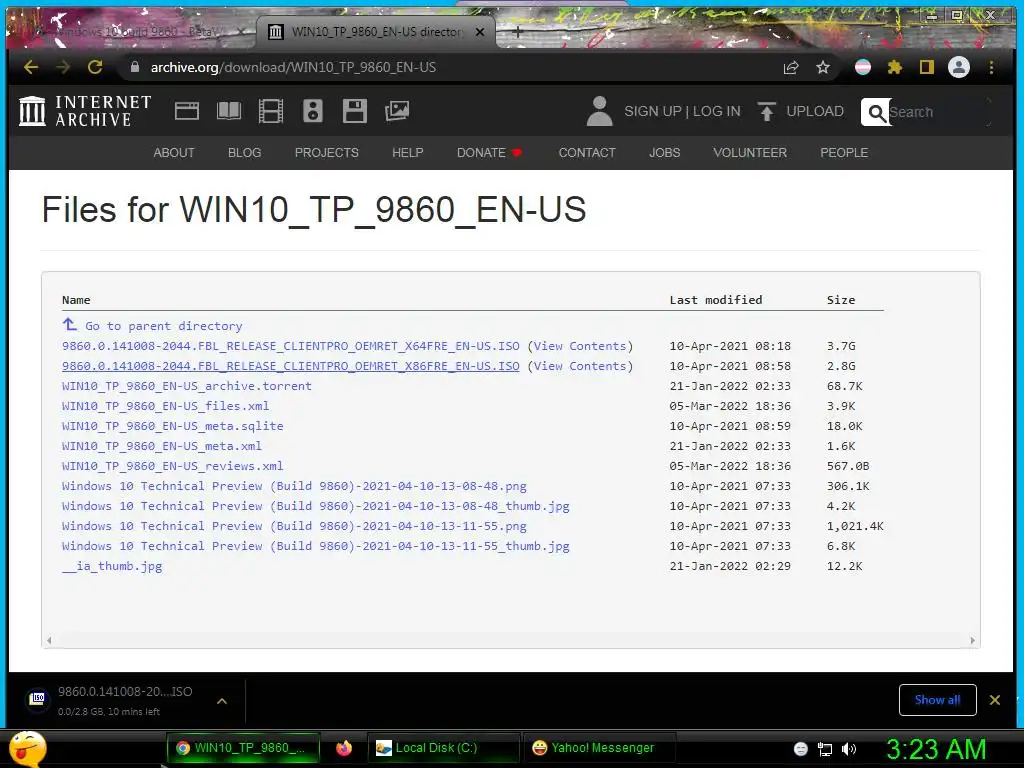The image size is (1024, 768).
Task: Open the HELP menu item
Action: pyautogui.click(x=408, y=153)
